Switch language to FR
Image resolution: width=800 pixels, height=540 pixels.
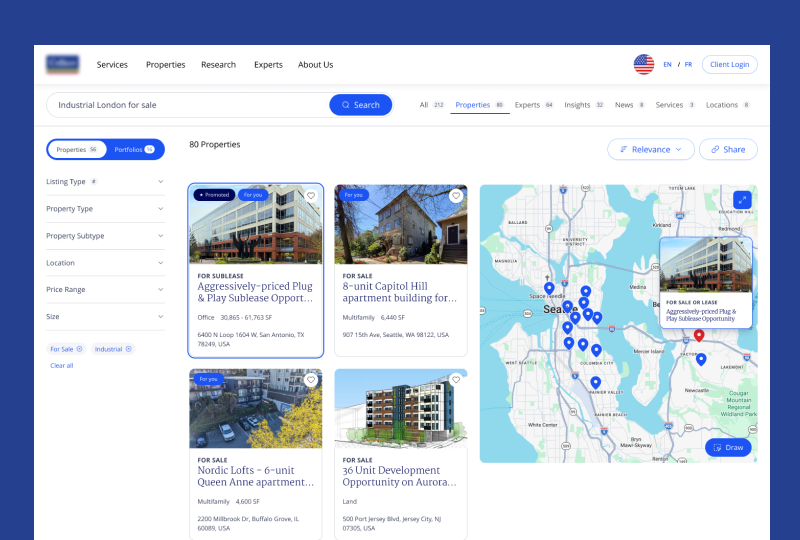click(688, 64)
